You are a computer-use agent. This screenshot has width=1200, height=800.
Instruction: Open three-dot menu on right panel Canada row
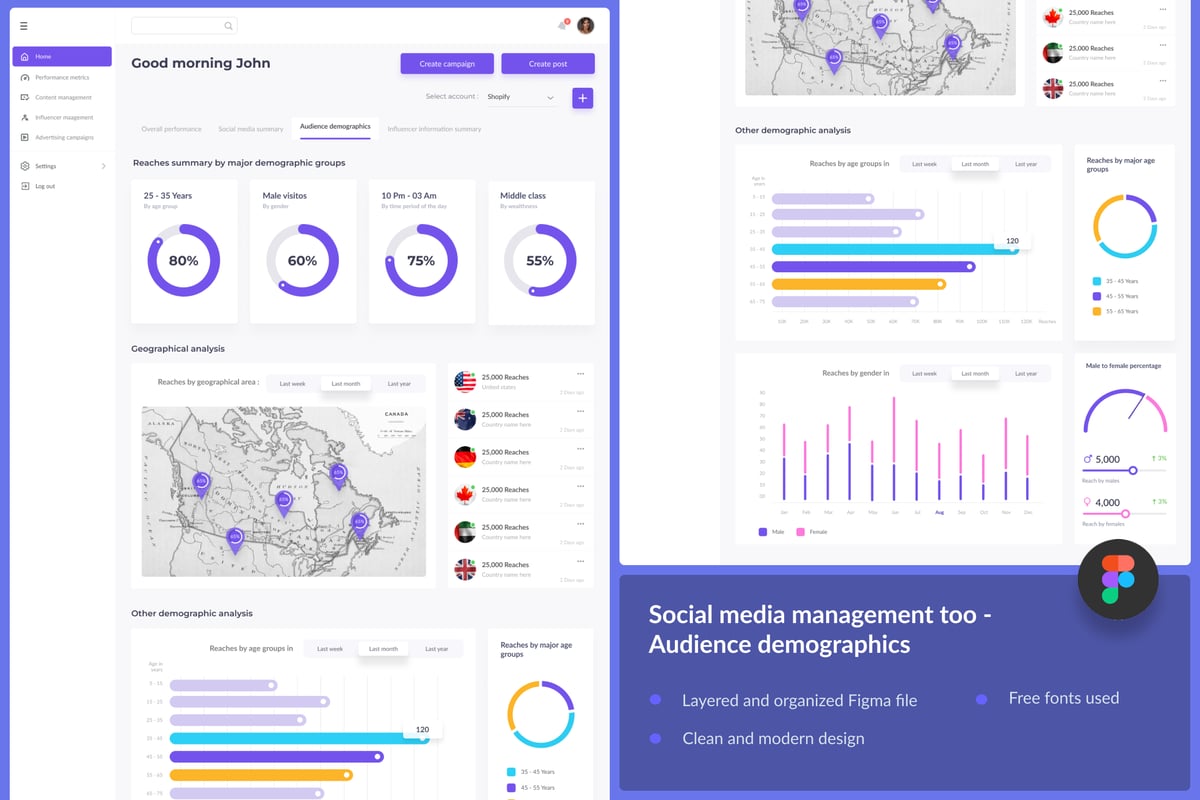pos(1162,9)
